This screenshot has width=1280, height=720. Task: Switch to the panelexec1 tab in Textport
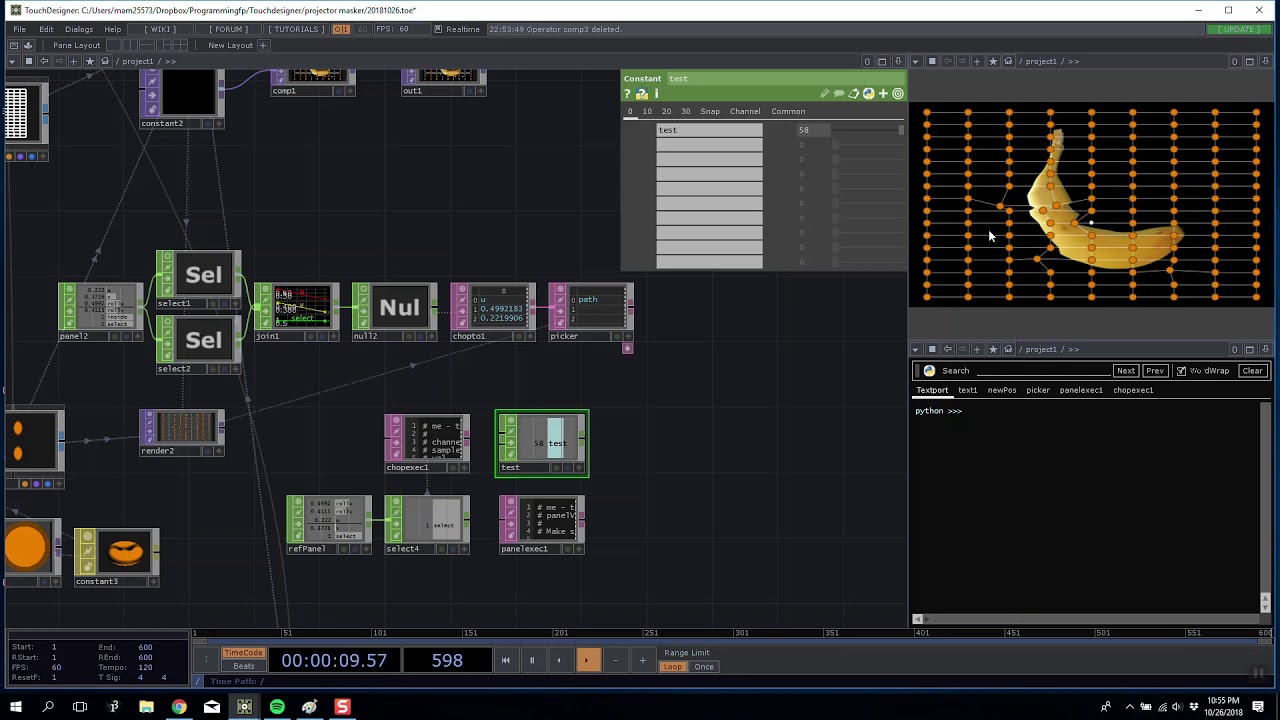point(1082,390)
